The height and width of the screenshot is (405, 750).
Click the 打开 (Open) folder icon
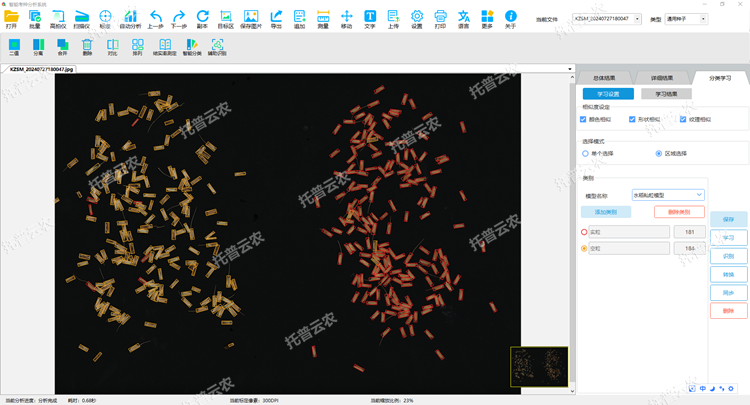(x=12, y=17)
